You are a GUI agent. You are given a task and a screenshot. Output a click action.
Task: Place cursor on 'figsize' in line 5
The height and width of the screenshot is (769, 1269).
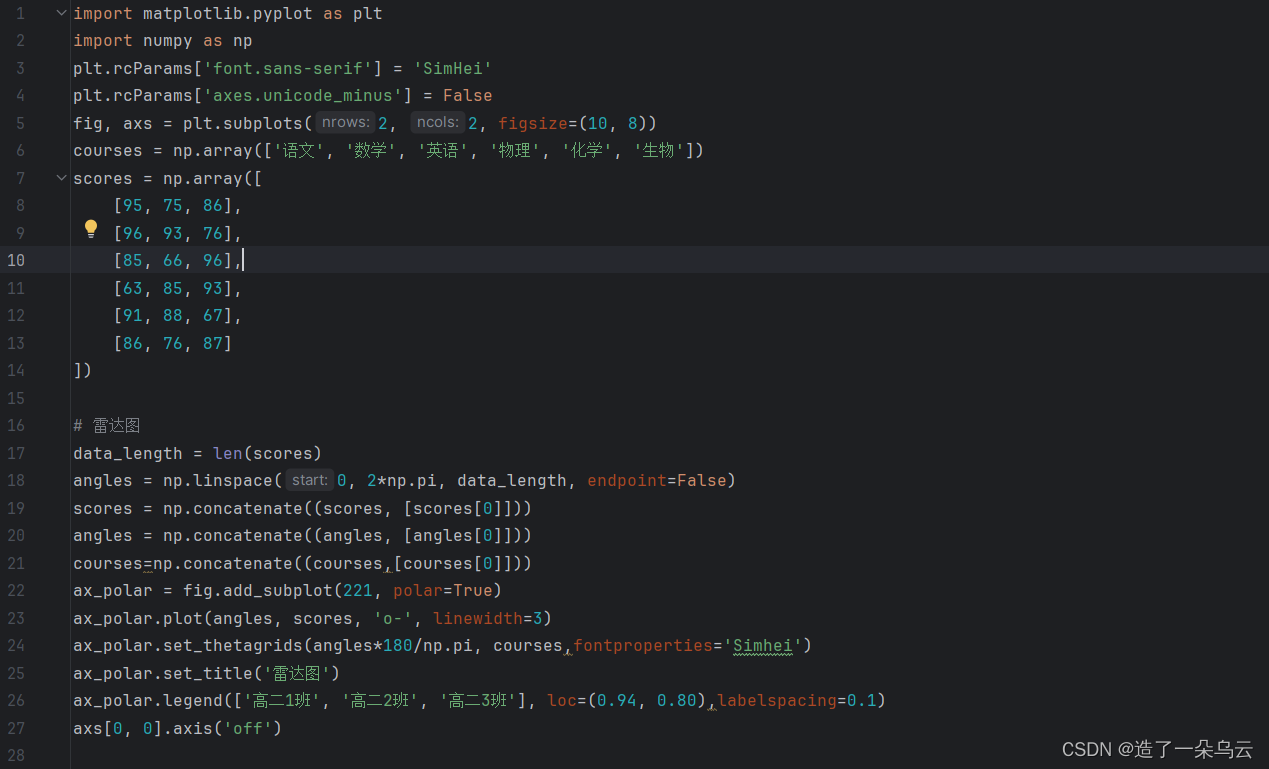point(533,122)
